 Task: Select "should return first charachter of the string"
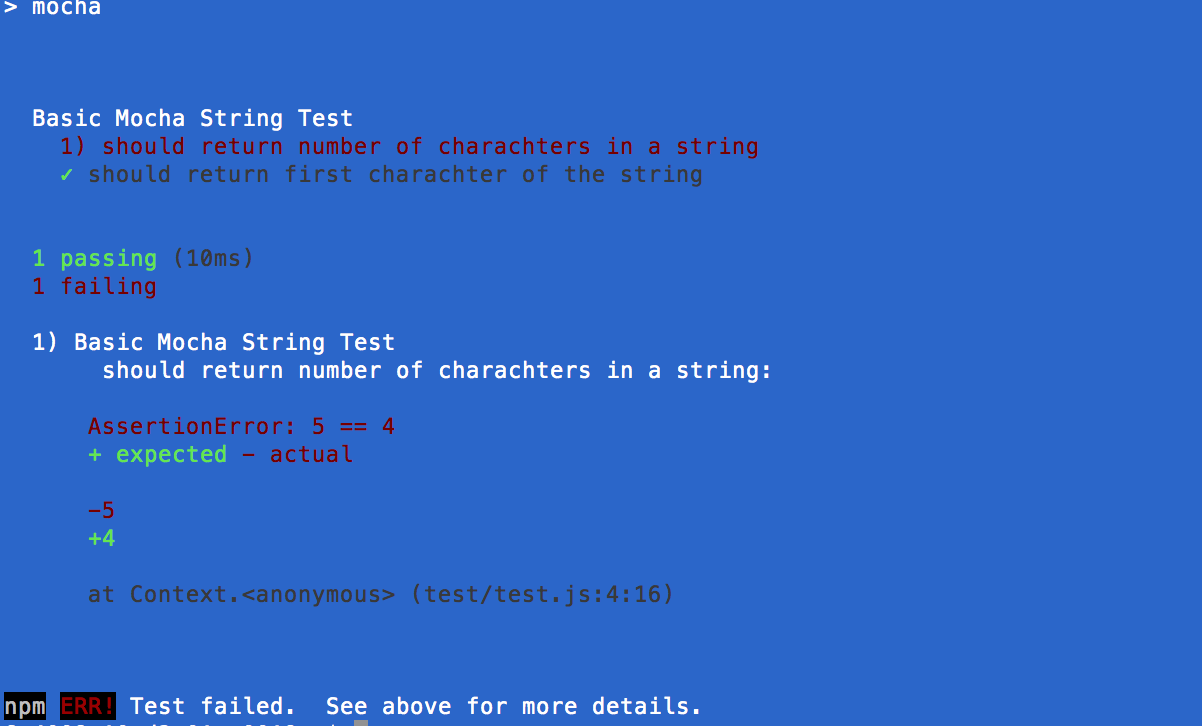tap(395, 175)
